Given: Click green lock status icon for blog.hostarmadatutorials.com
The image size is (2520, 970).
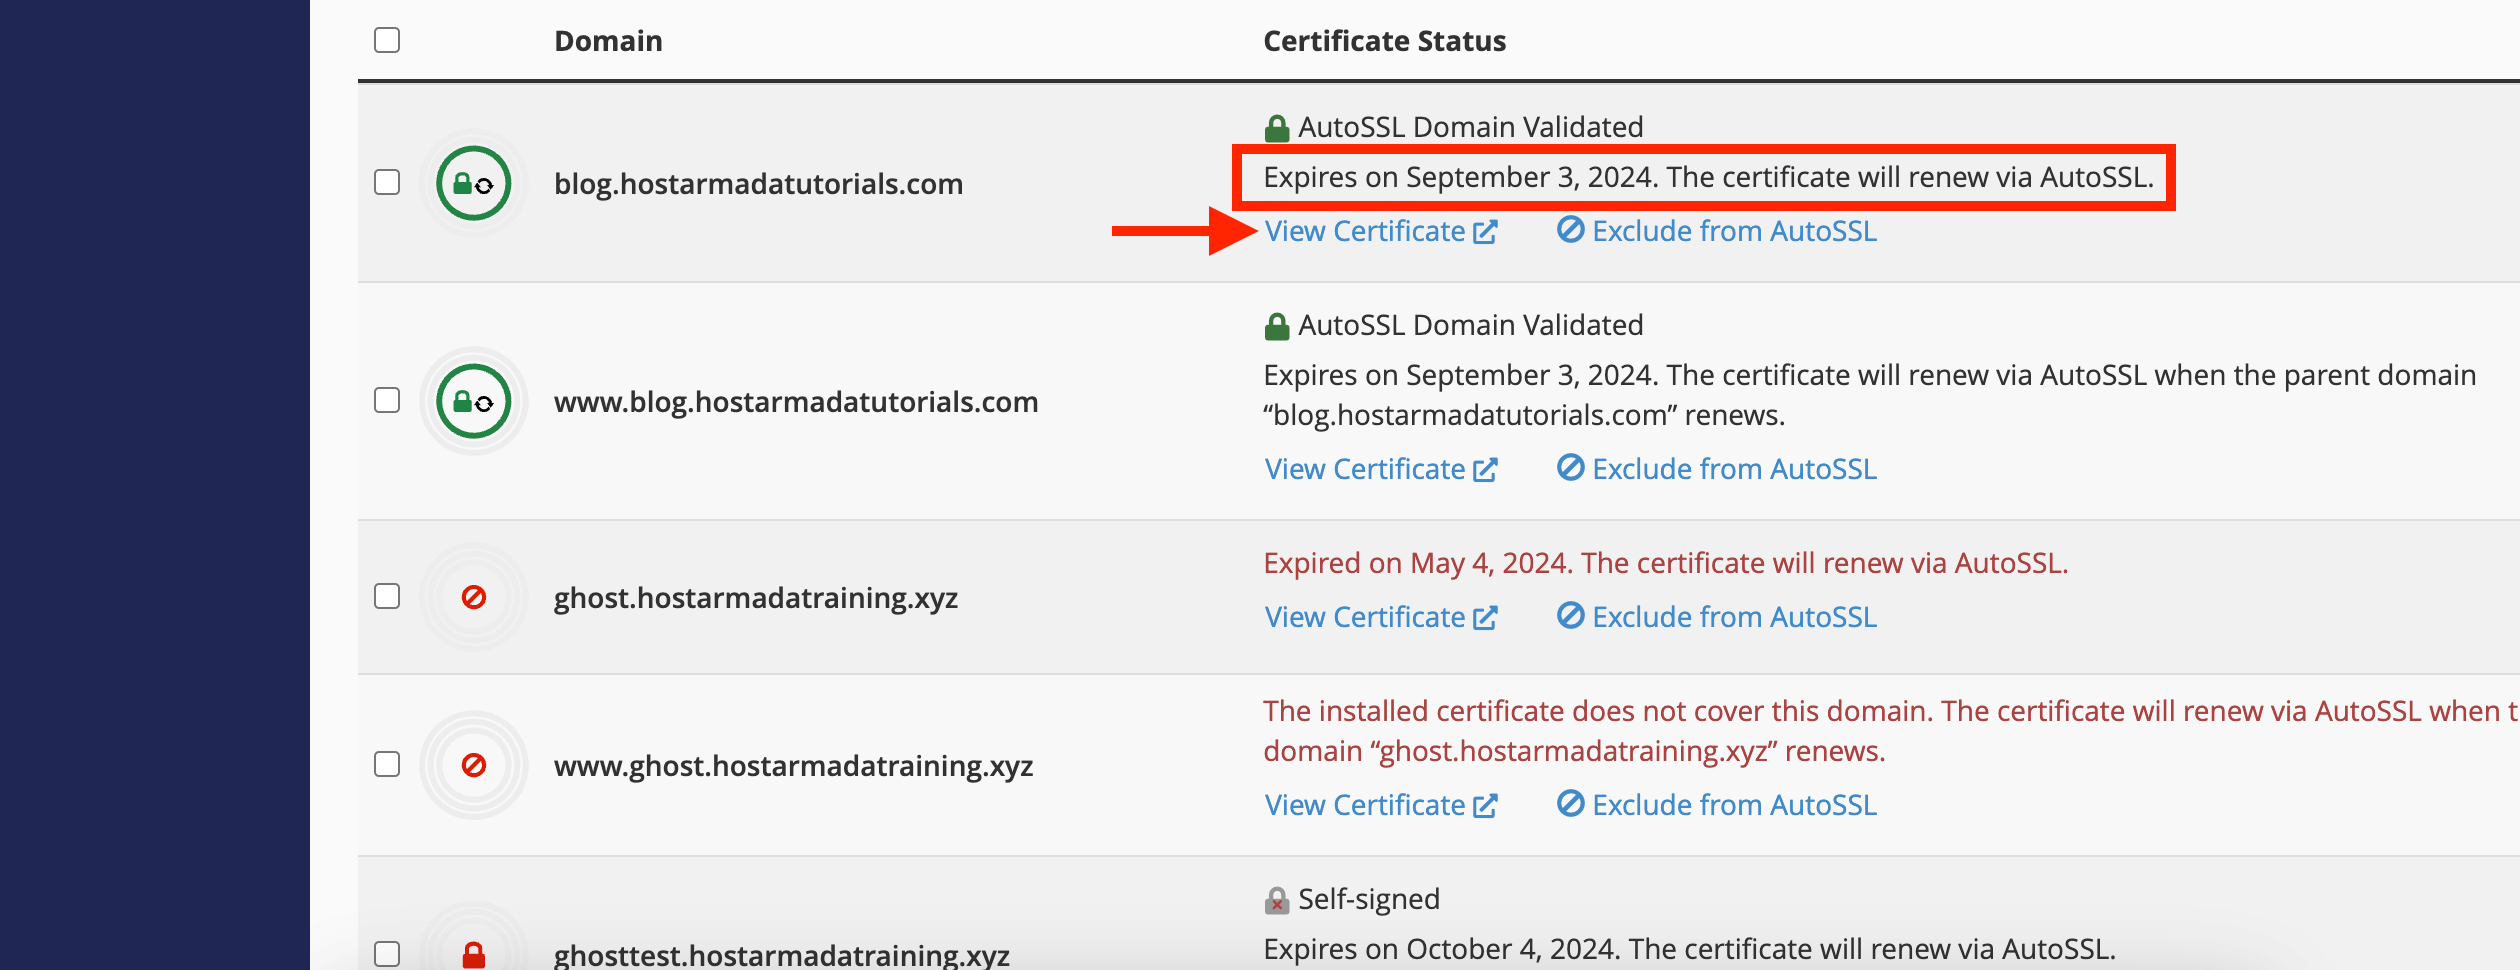Looking at the screenshot, I should (474, 183).
